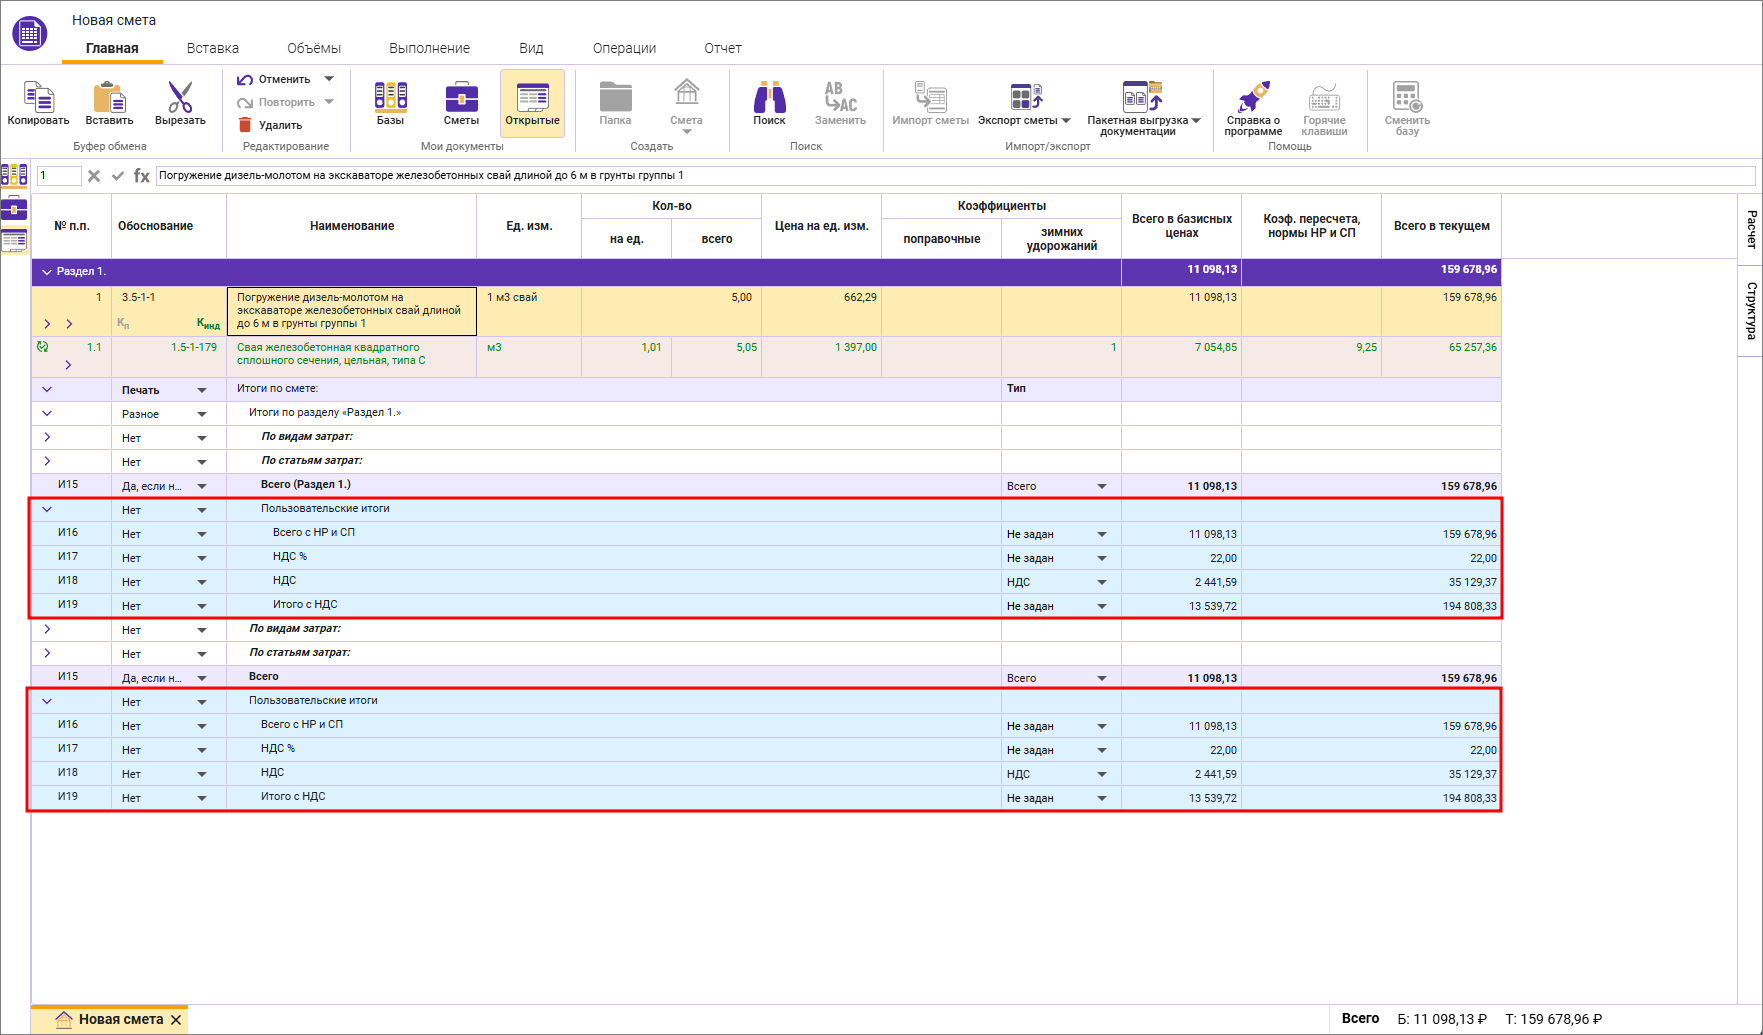Open the Базы databases icon
The image size is (1763, 1035).
390,97
